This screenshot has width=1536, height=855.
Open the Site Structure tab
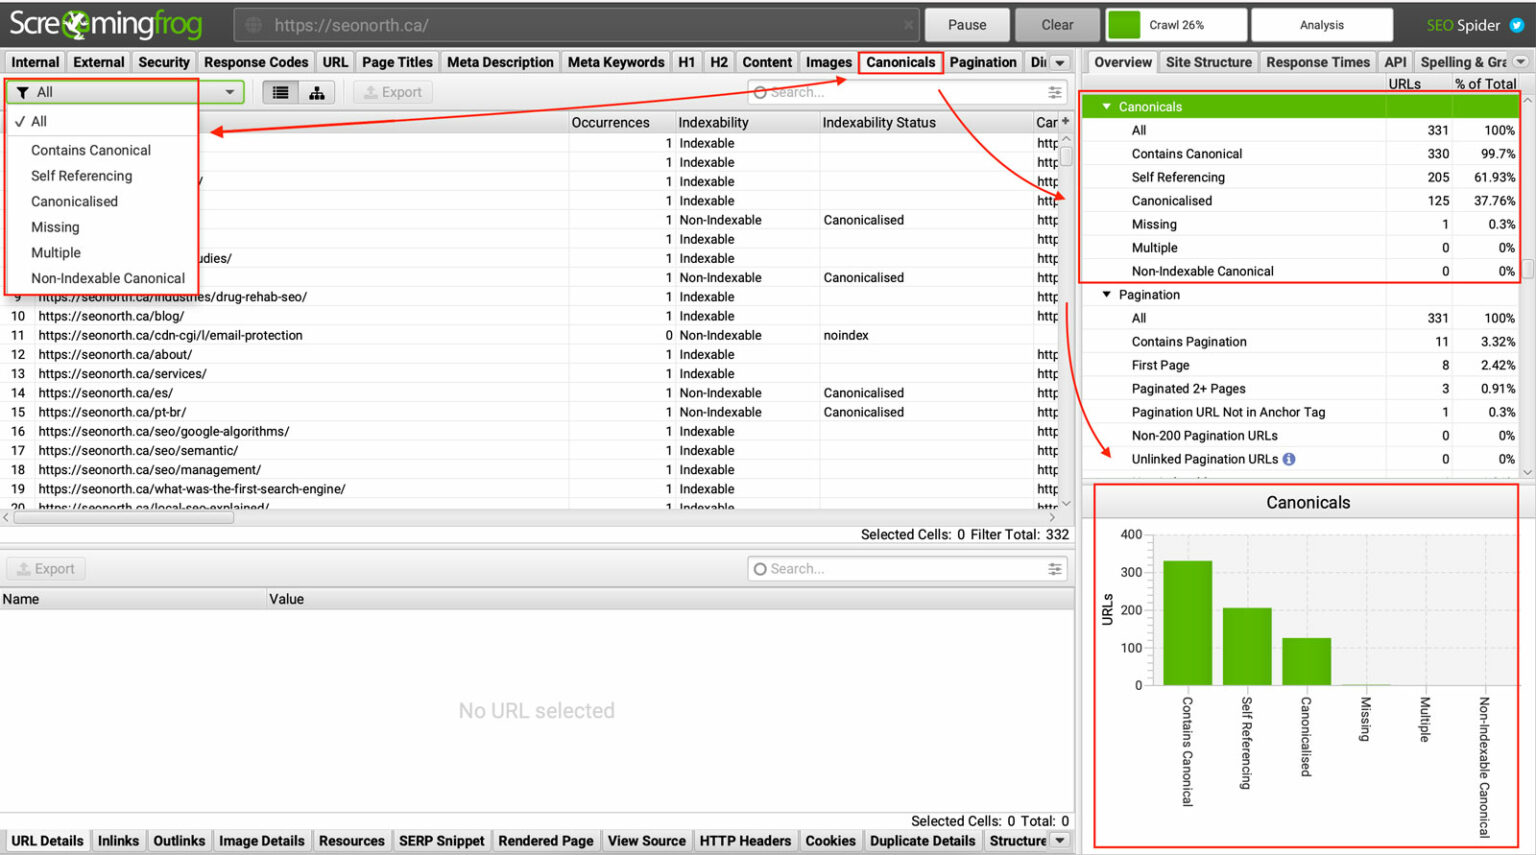[x=1208, y=61]
